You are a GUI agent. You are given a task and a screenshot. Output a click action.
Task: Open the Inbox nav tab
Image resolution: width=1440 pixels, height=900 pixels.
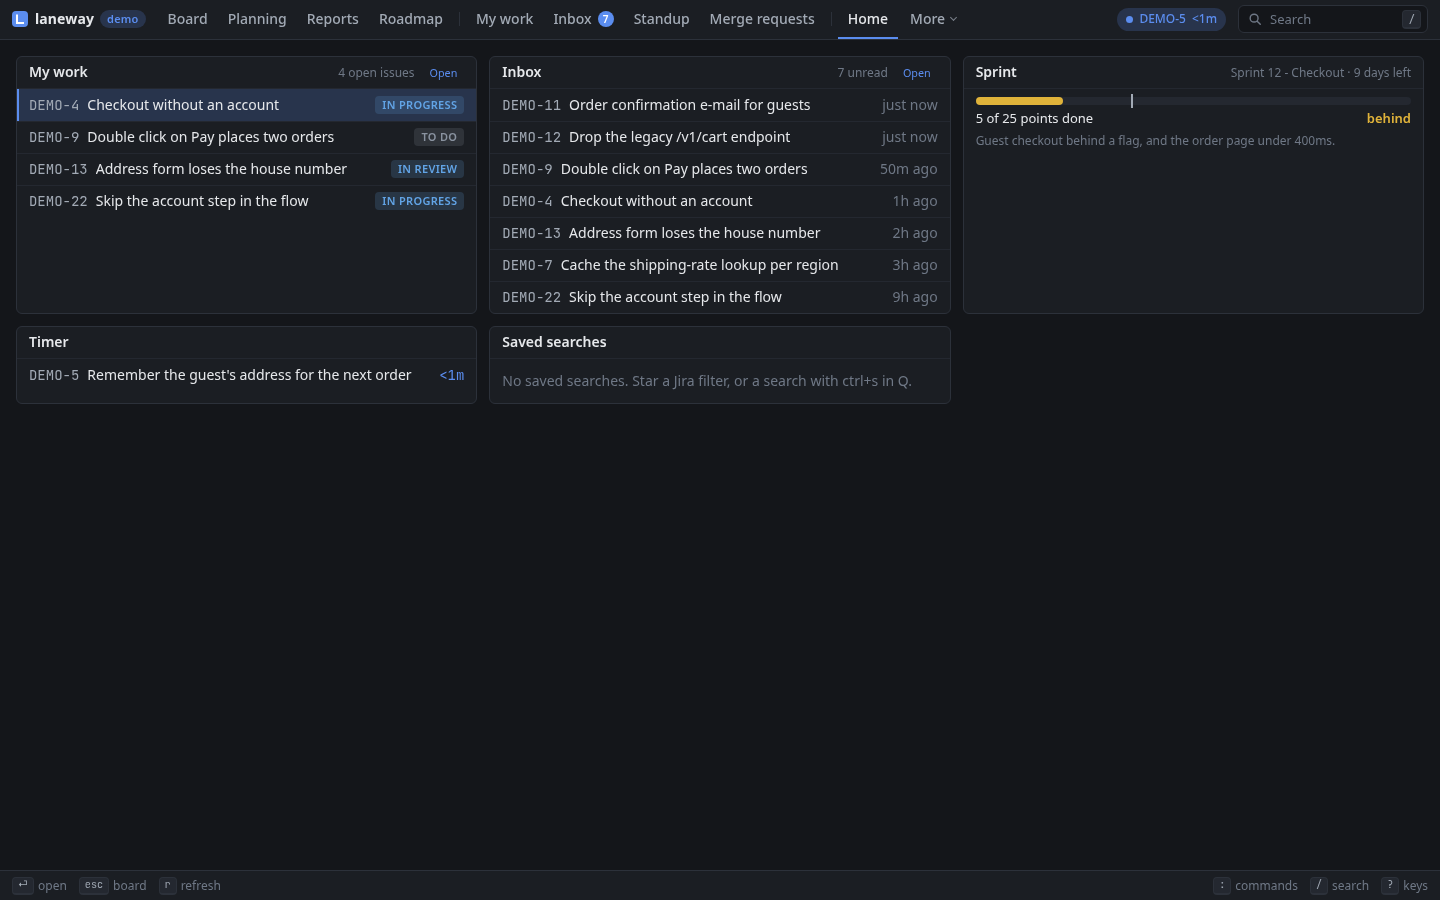tap(583, 19)
